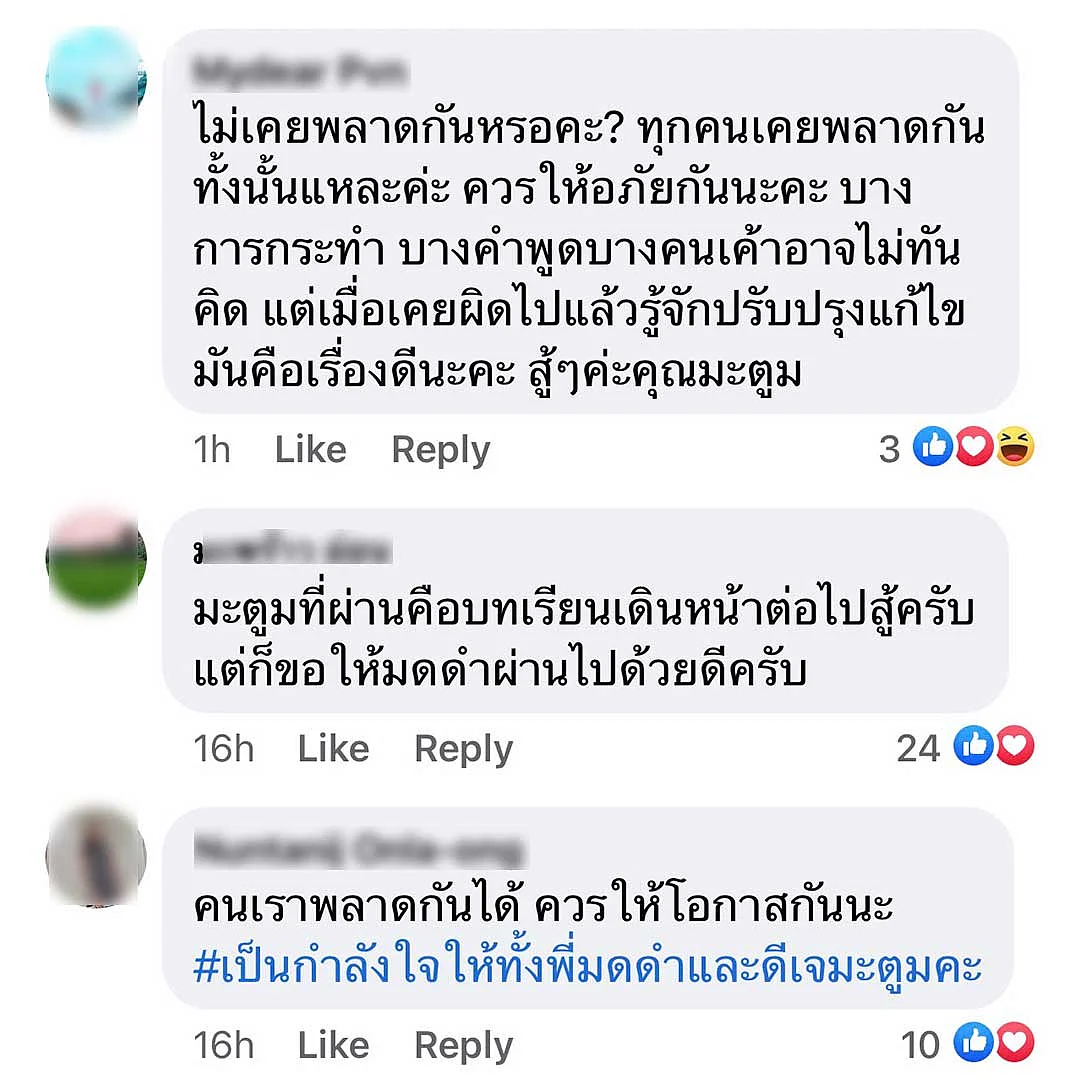Click the heart reaction beside count 10
This screenshot has width=1080, height=1080.
coord(1015,1043)
